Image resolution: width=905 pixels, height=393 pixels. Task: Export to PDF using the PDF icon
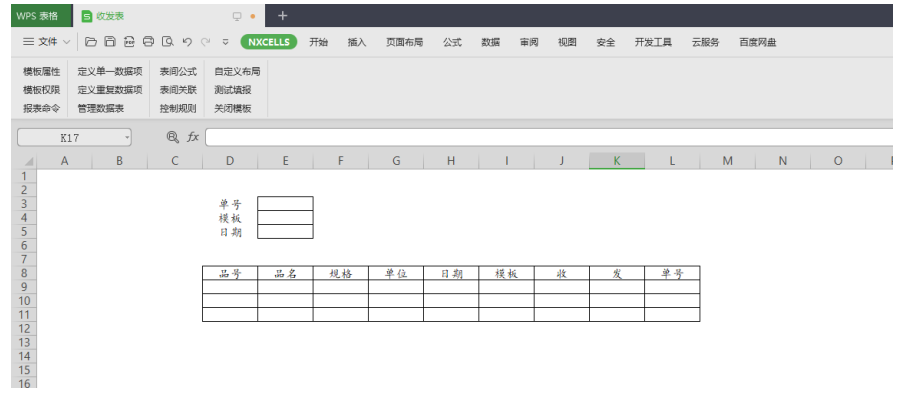coord(129,42)
